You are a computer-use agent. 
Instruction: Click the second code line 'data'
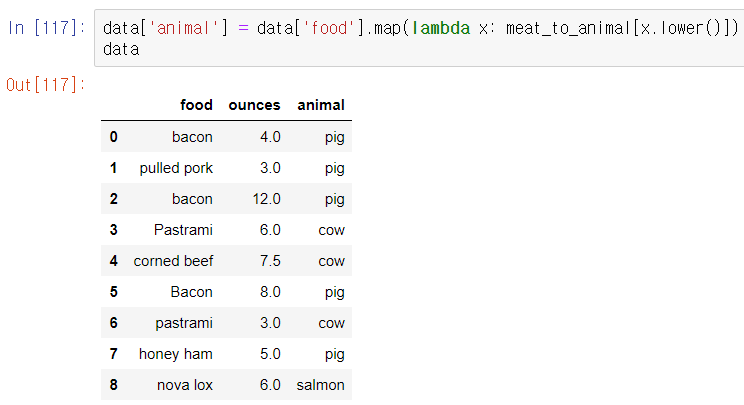pos(121,49)
